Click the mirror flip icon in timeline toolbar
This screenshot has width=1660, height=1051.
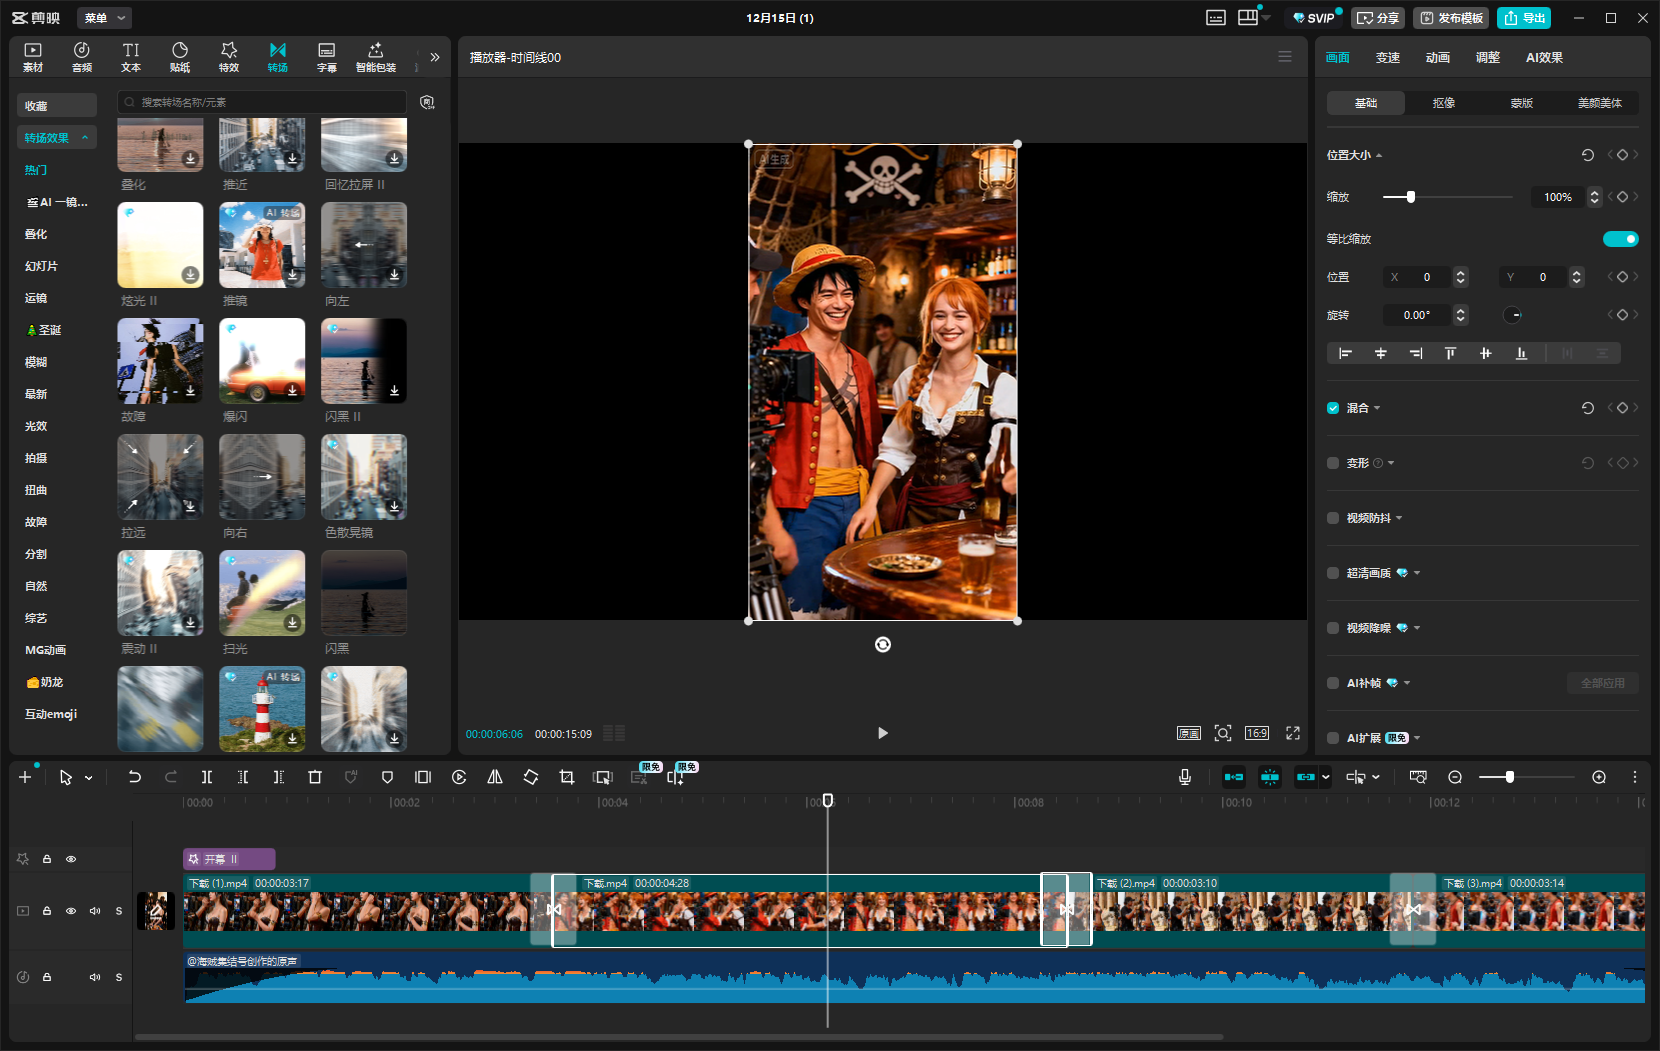pyautogui.click(x=495, y=777)
